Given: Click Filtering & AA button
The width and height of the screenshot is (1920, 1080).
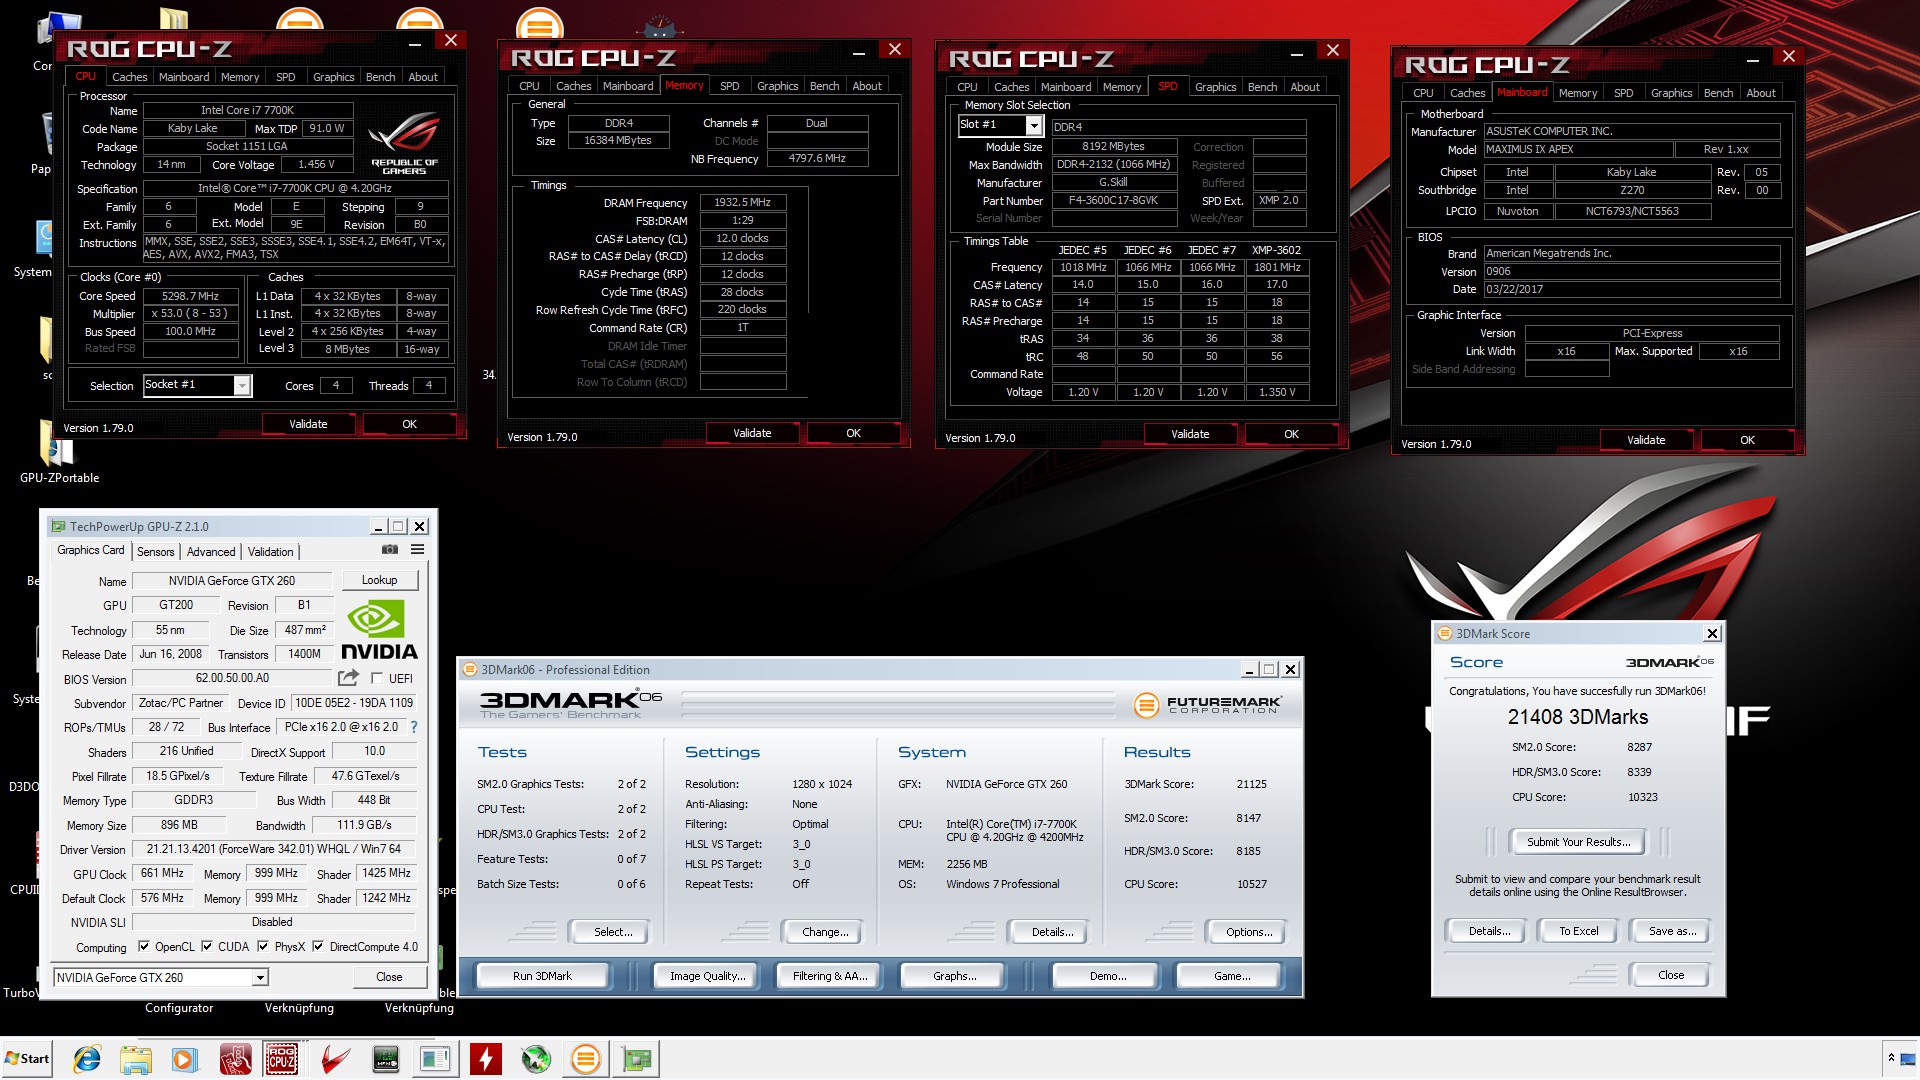Looking at the screenshot, I should click(x=829, y=976).
